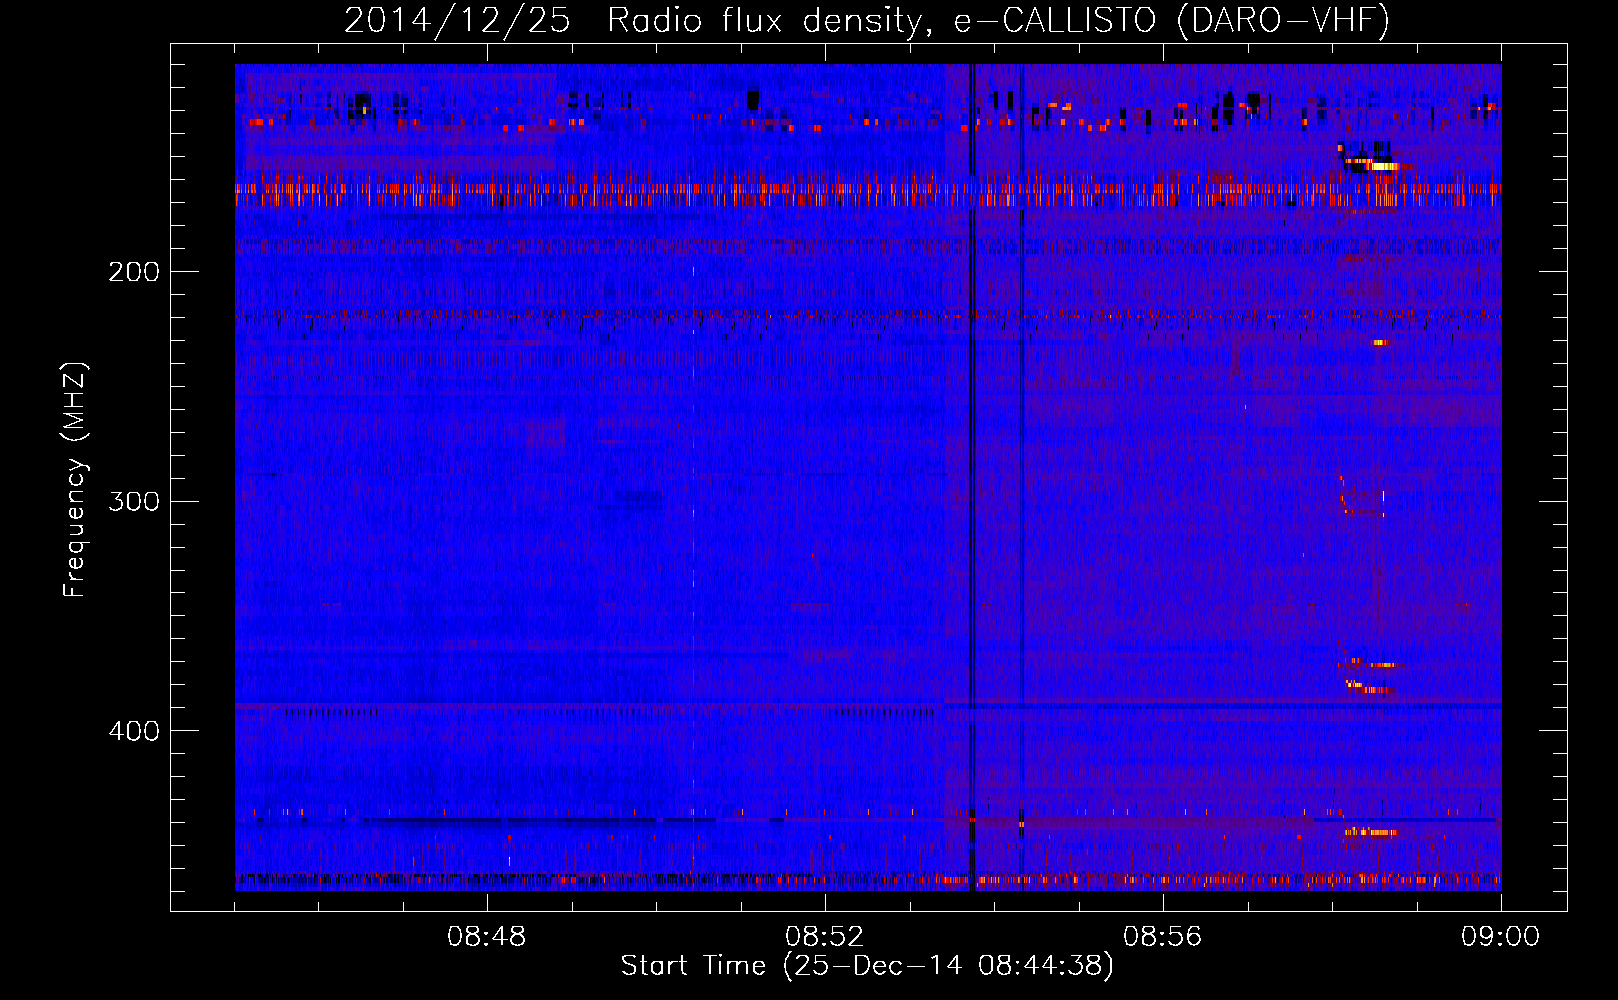Click the 08:52 time tick label
The width and height of the screenshot is (1618, 1000).
824,937
